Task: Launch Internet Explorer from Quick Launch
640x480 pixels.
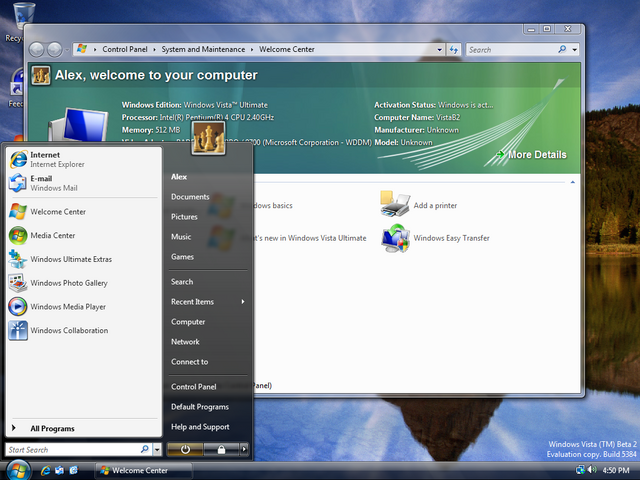Action: point(46,470)
